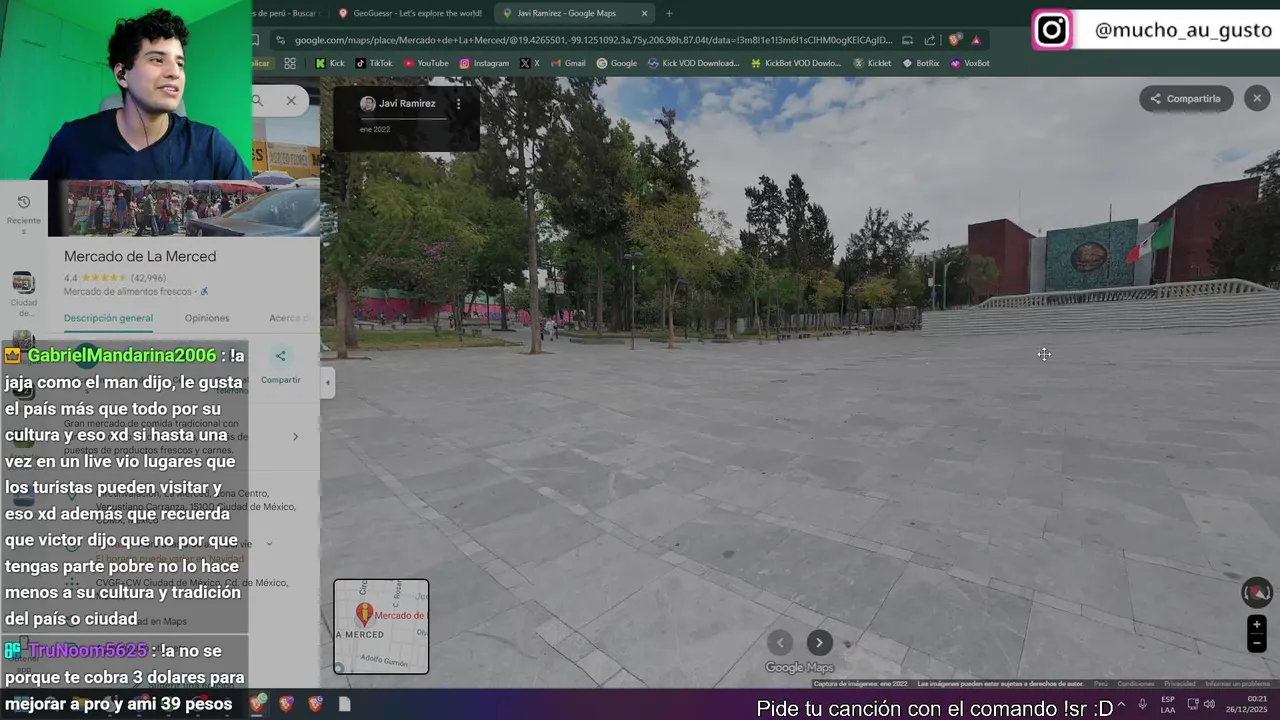Expand the place description chevron
Image resolution: width=1280 pixels, height=720 pixels.
pos(295,436)
